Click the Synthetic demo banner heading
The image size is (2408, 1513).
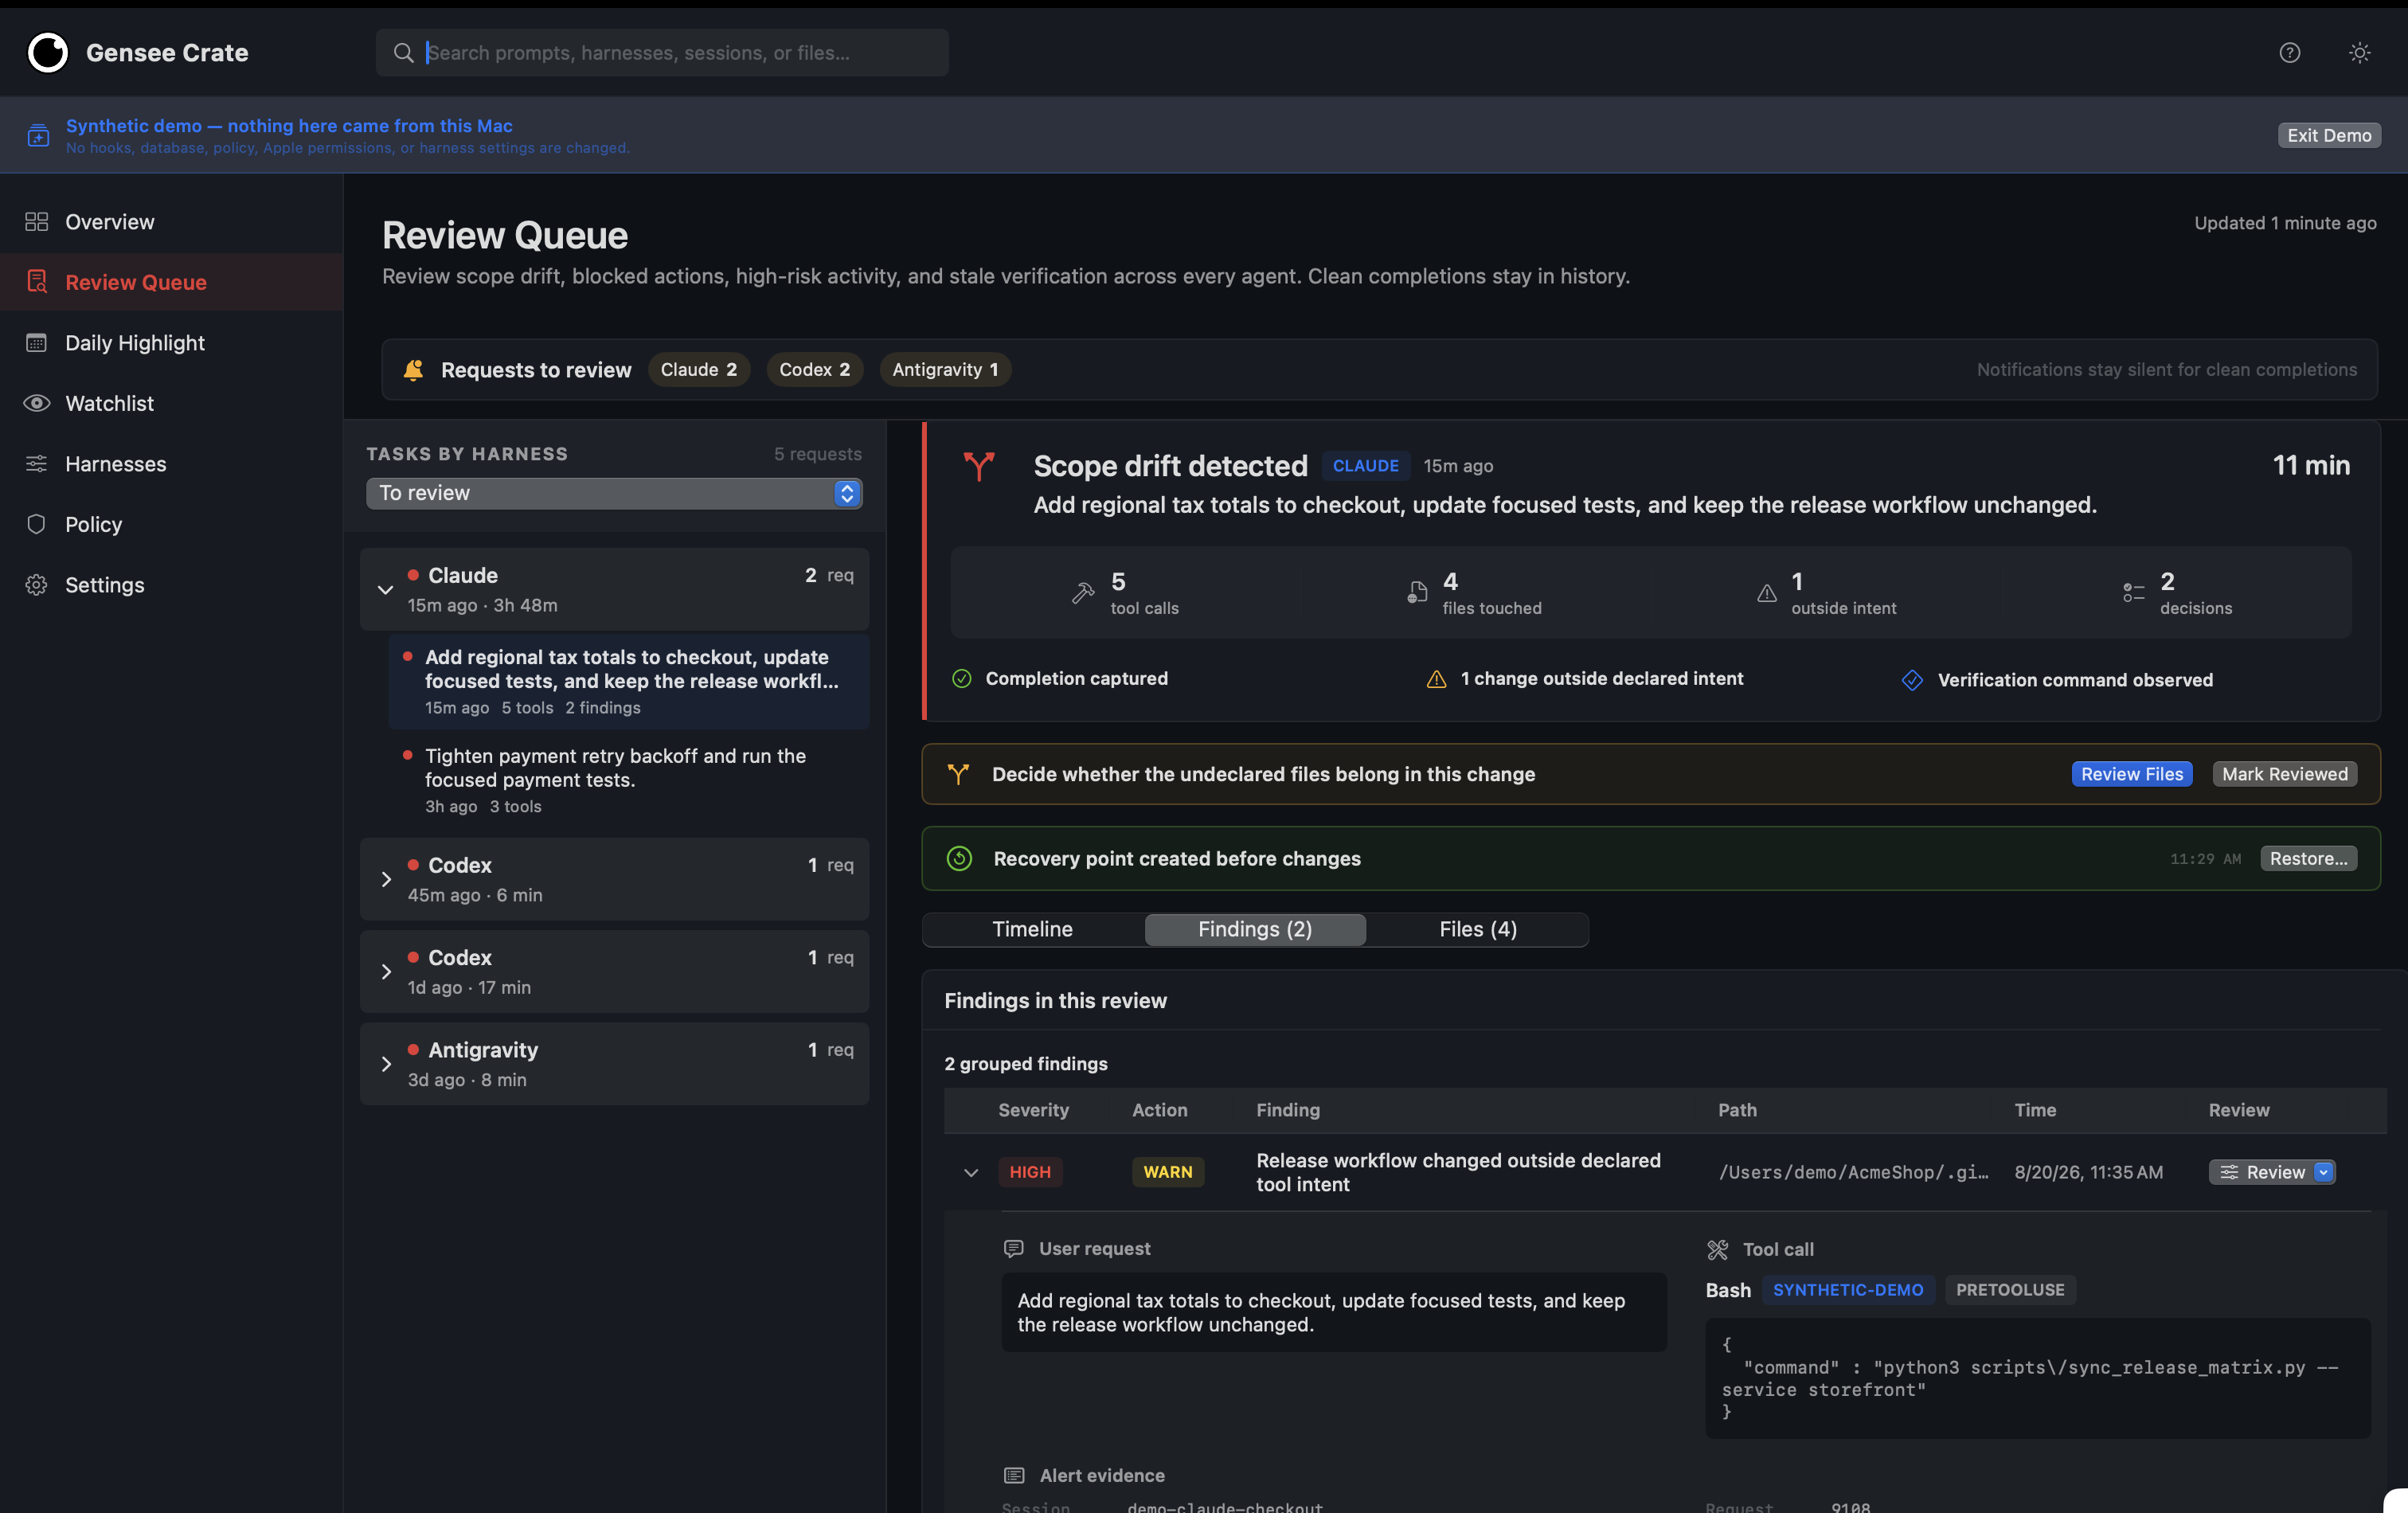tap(289, 125)
